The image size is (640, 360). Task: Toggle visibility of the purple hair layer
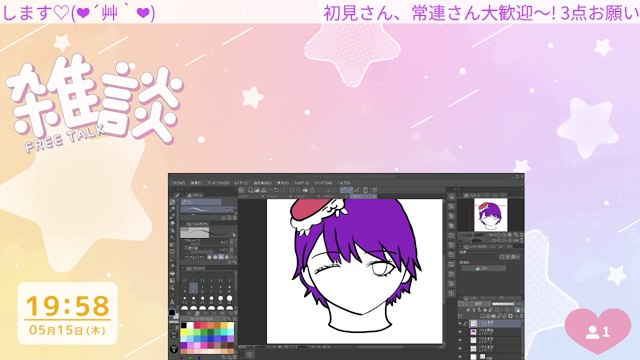[460, 332]
